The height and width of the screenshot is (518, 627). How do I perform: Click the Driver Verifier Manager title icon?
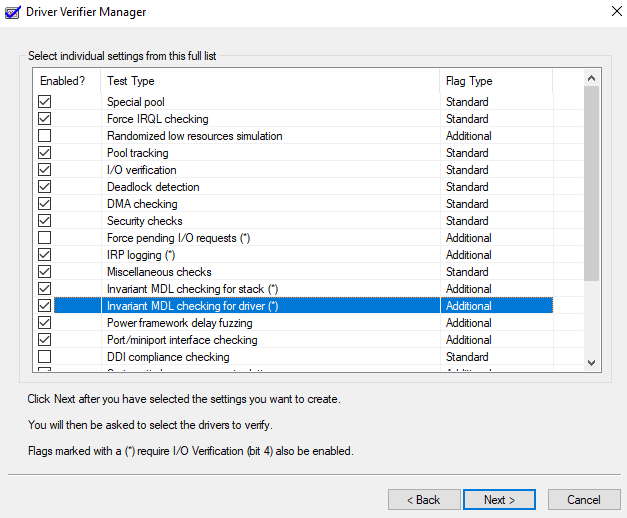pyautogui.click(x=11, y=12)
